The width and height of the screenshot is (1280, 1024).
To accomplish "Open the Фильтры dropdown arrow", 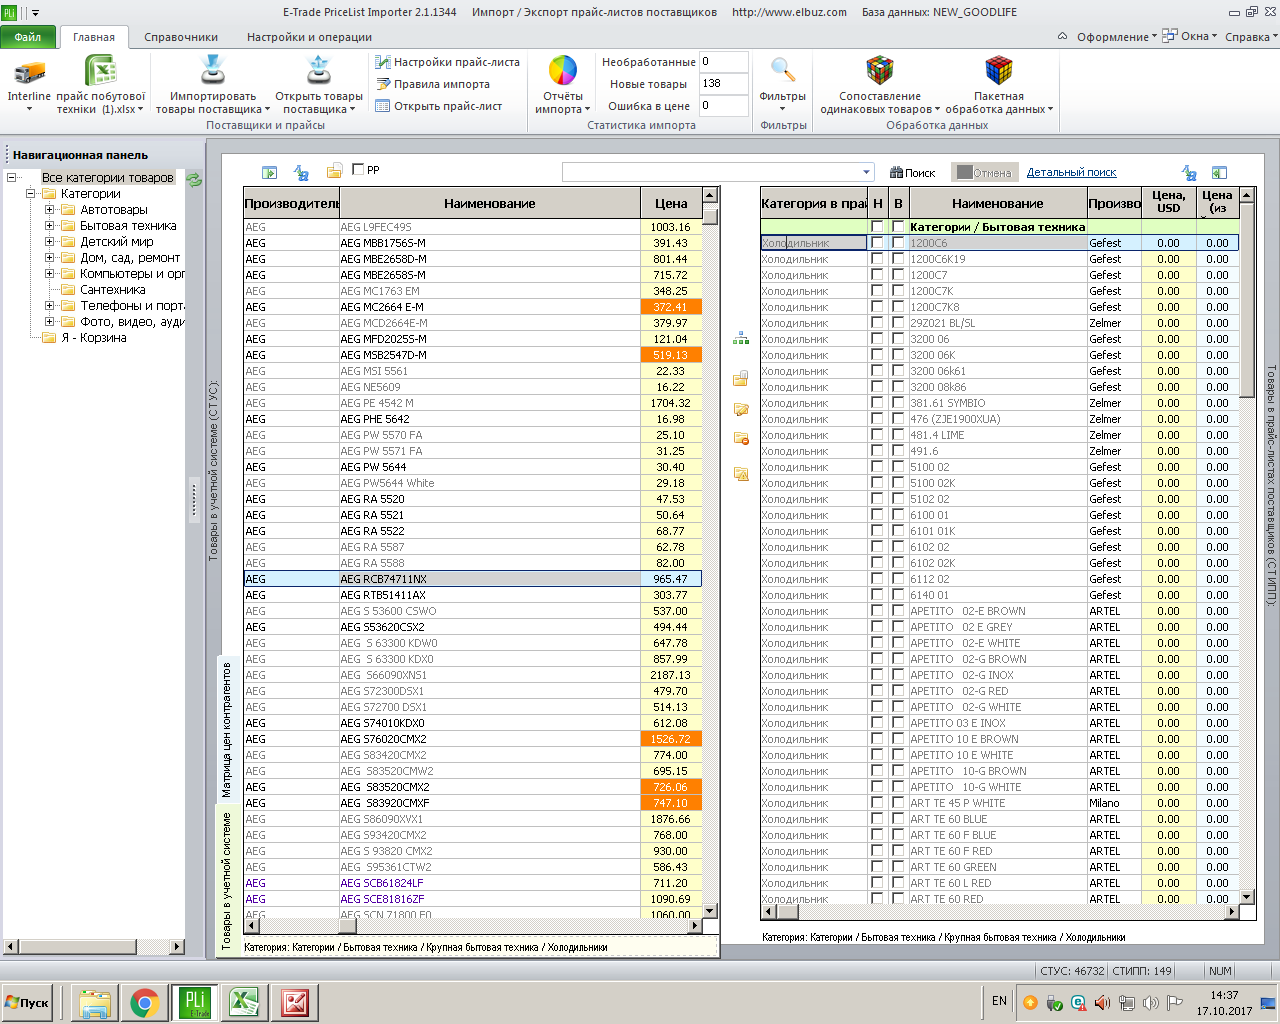I will (783, 110).
